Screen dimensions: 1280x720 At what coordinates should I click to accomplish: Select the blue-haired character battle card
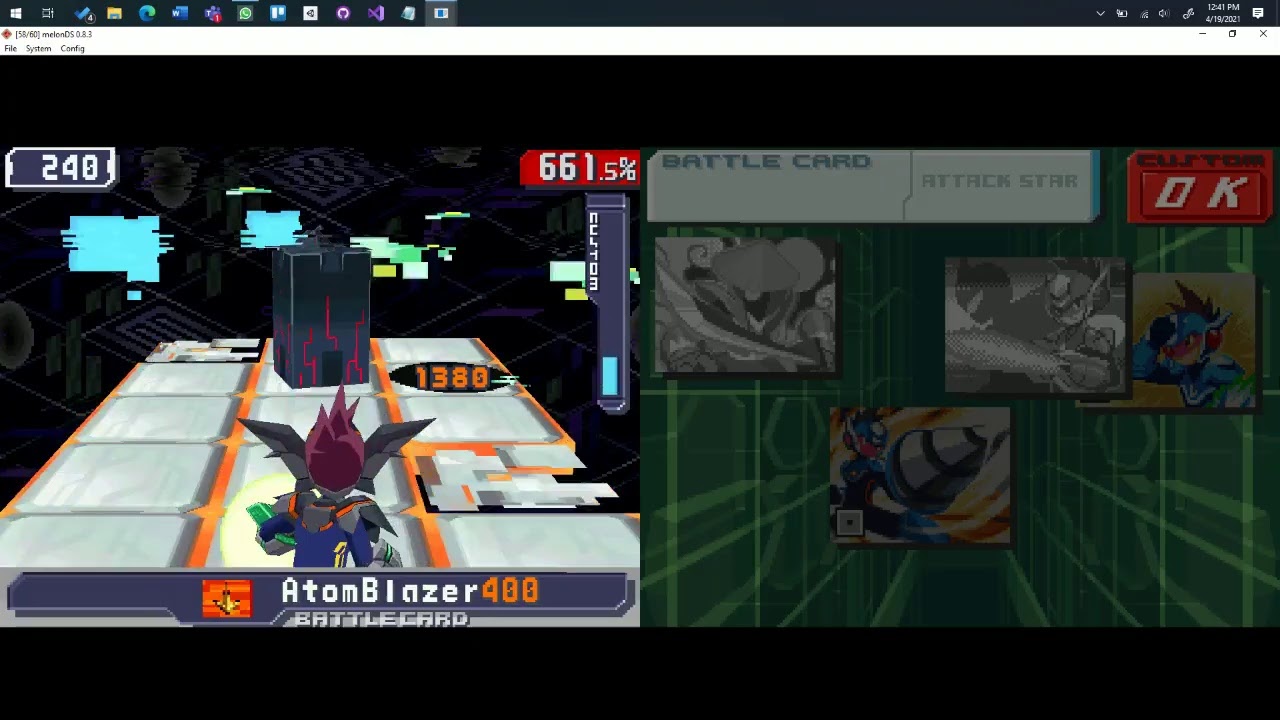[1195, 340]
